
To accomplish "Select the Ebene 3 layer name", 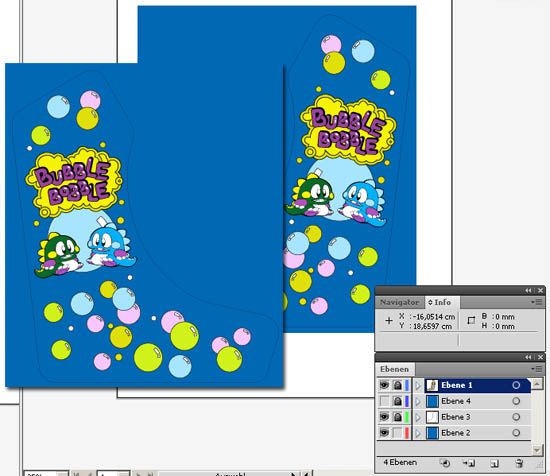I will (x=456, y=417).
